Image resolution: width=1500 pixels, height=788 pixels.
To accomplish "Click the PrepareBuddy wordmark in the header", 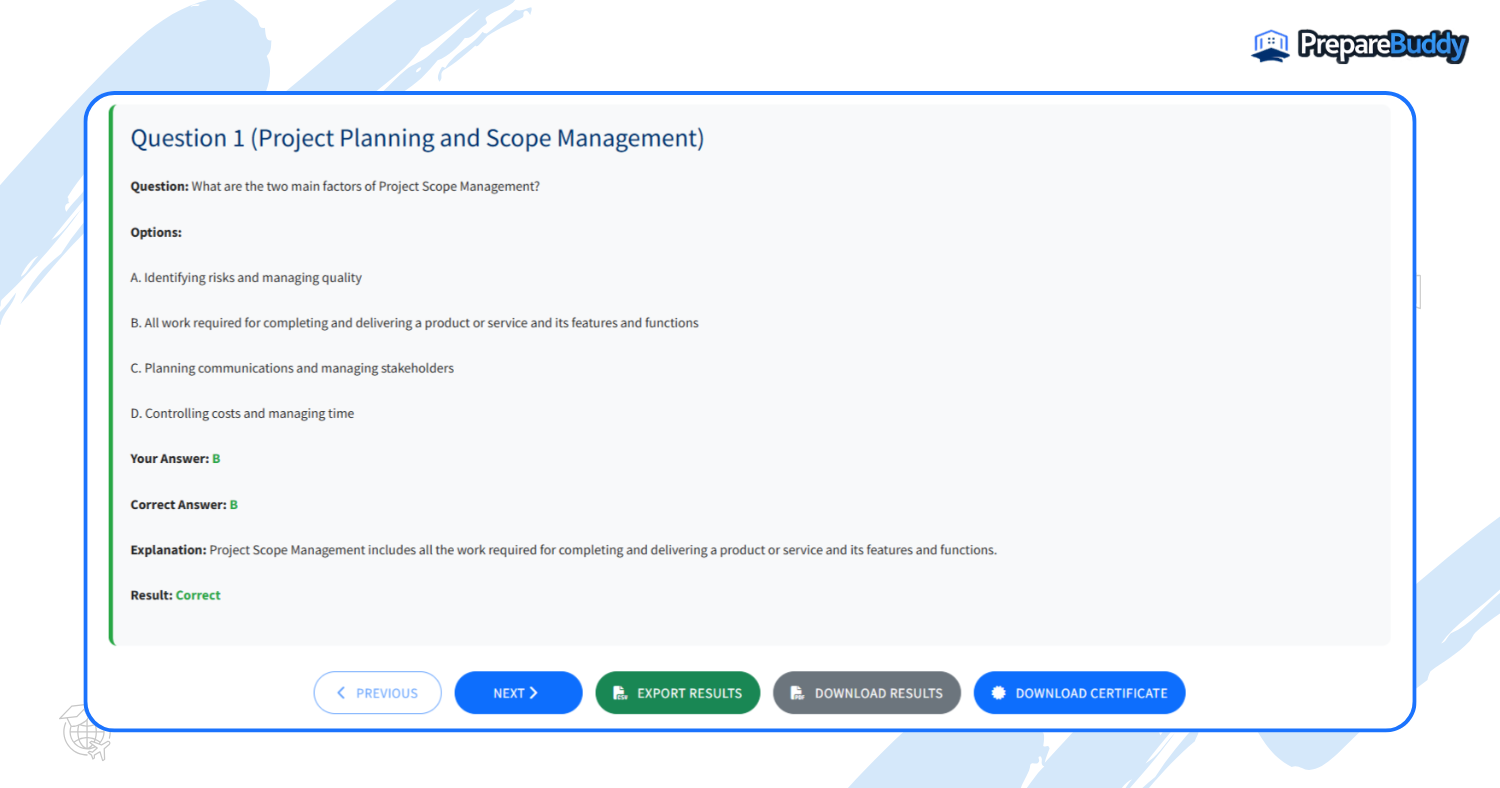I will click(1382, 45).
